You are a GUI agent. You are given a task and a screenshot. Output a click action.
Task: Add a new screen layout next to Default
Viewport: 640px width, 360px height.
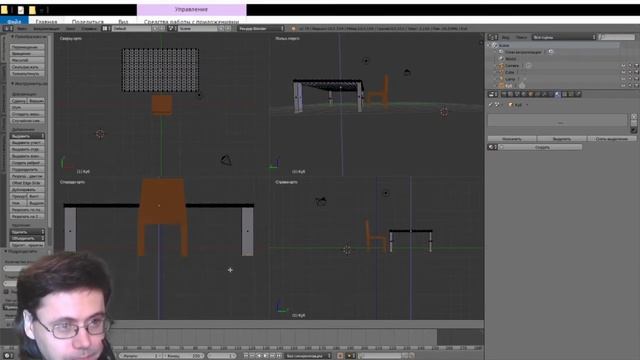pyautogui.click(x=155, y=29)
